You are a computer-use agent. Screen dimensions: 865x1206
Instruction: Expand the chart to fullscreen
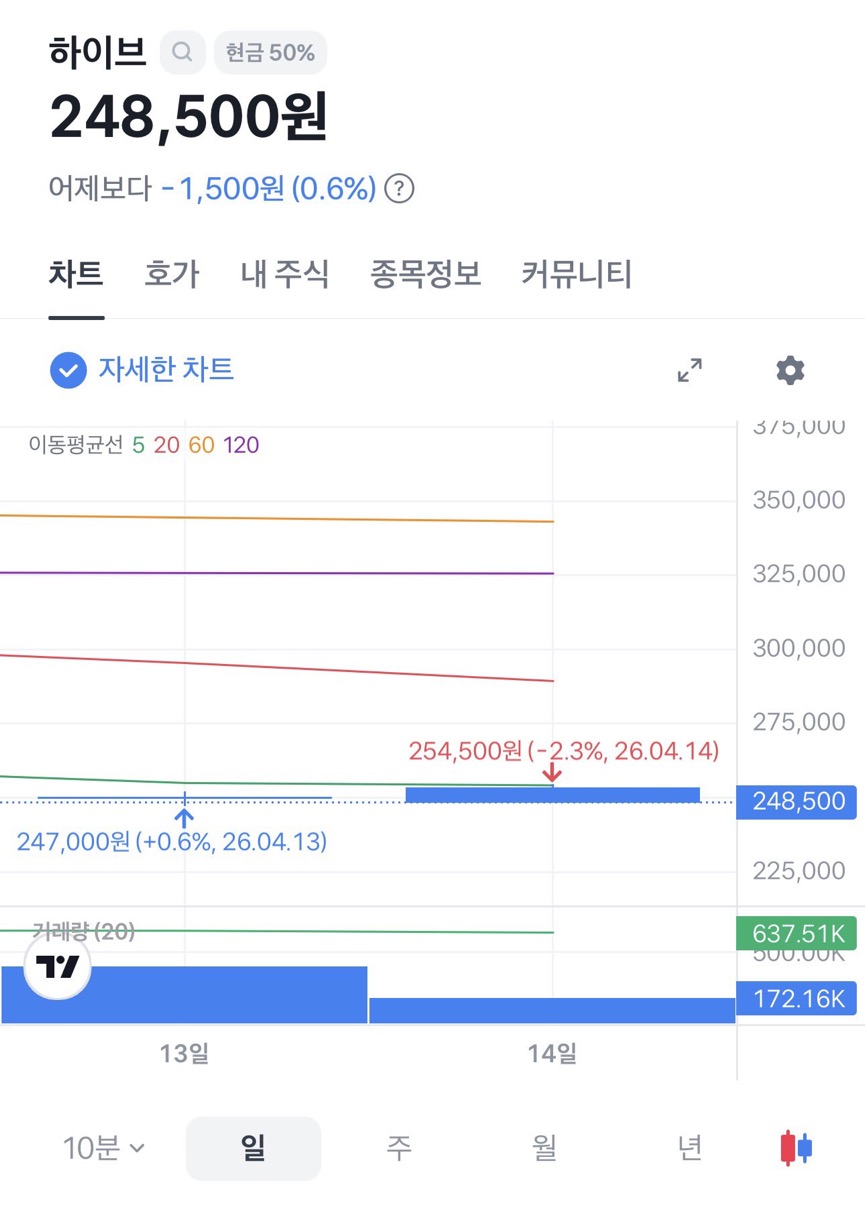click(689, 370)
